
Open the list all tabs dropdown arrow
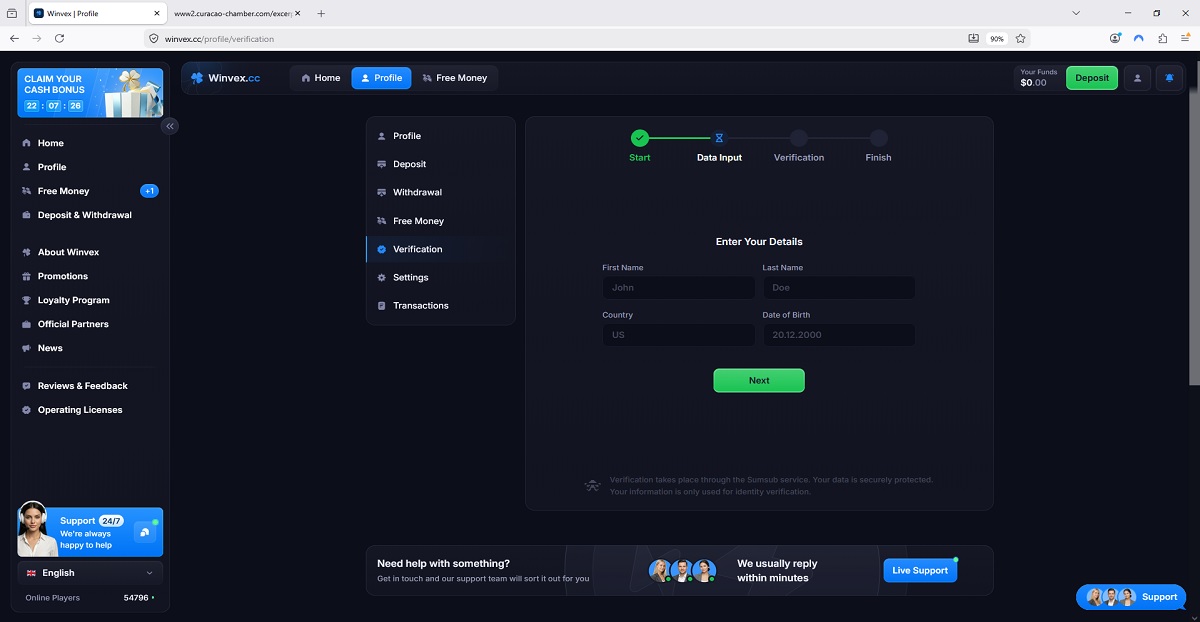tap(1076, 13)
